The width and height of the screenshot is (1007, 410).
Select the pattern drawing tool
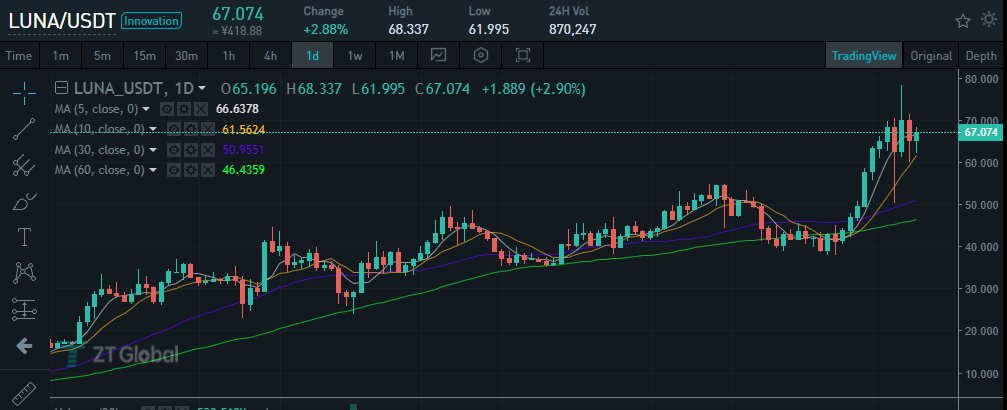tap(24, 273)
